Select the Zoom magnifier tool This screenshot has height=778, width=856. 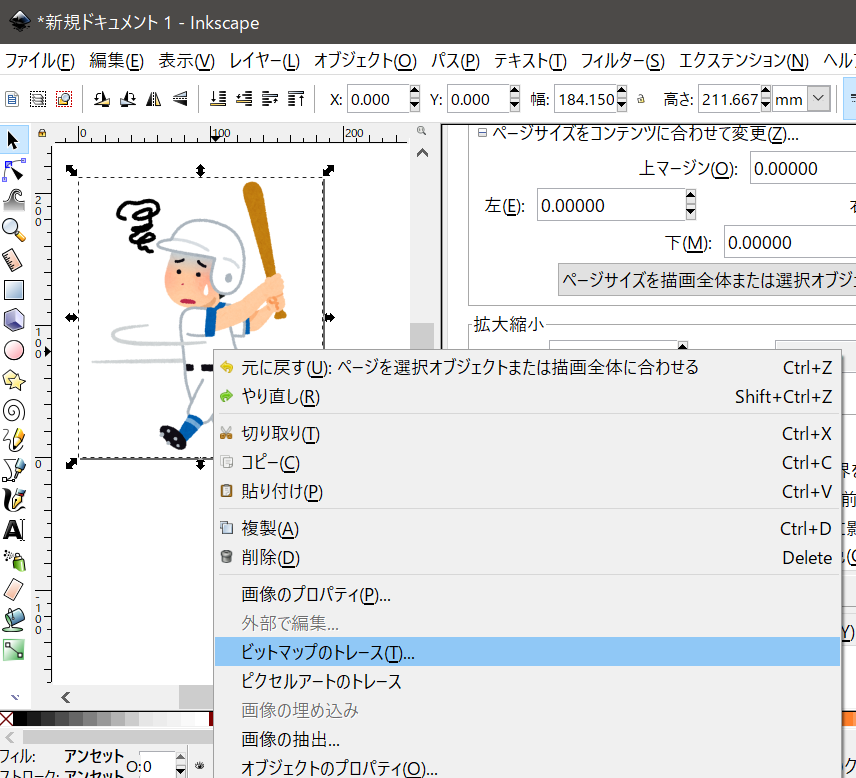click(x=13, y=230)
